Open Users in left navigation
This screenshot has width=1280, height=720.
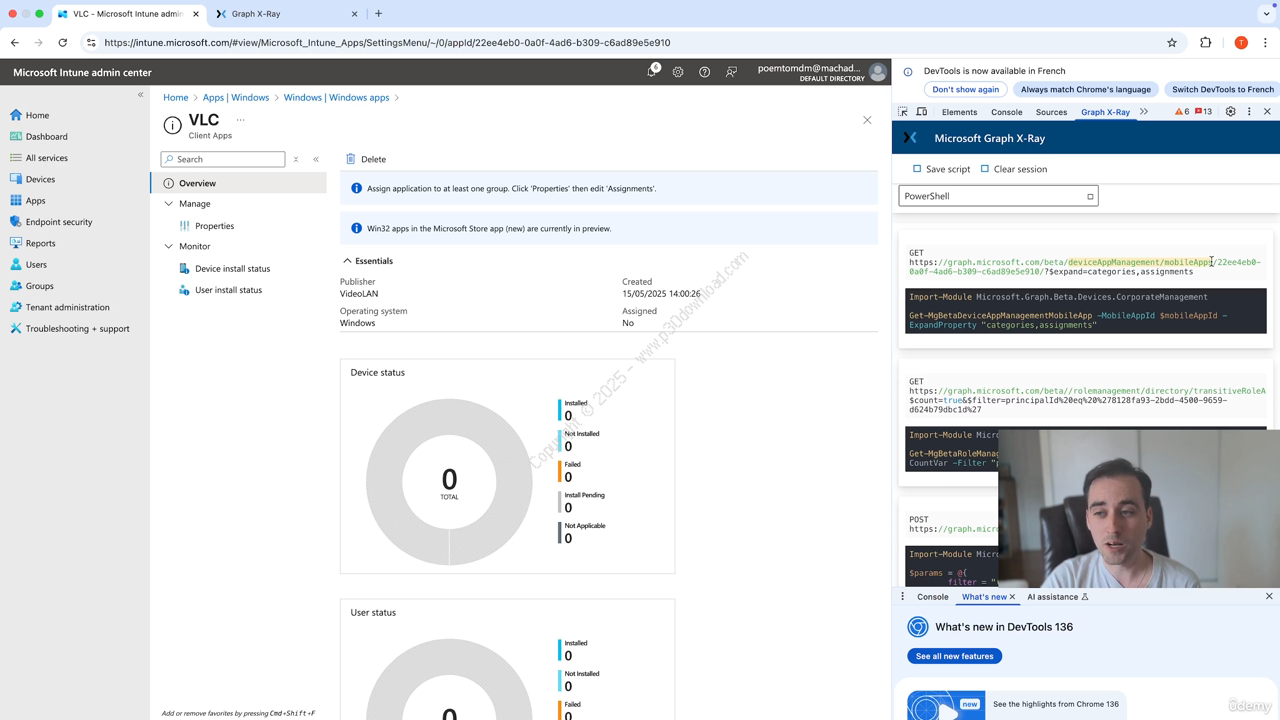click(36, 265)
